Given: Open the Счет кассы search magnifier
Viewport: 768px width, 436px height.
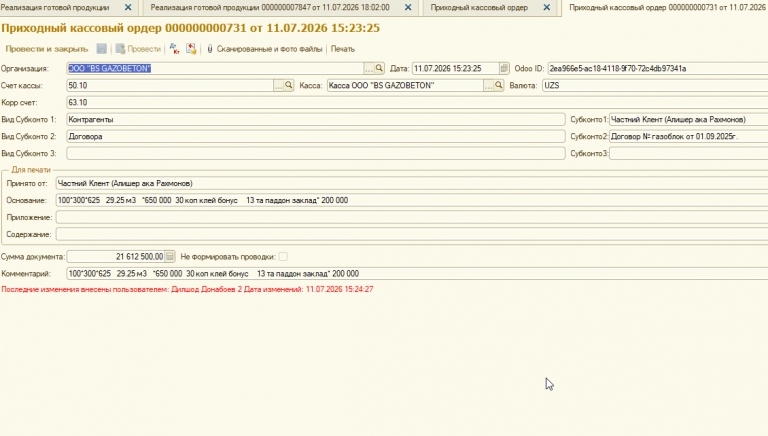Looking at the screenshot, I should pos(288,85).
